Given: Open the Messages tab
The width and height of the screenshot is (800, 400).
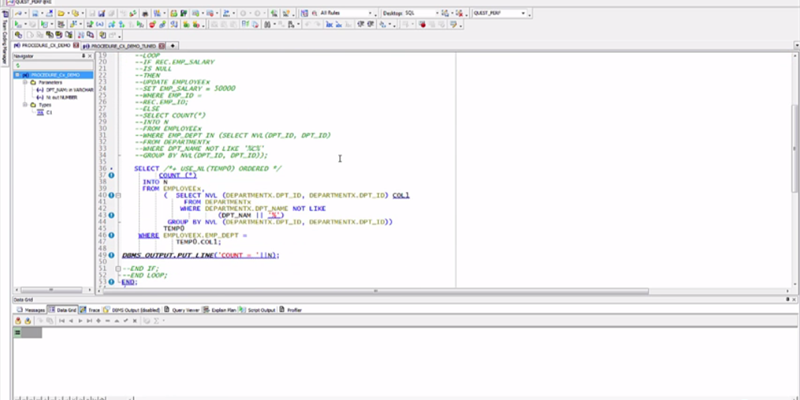Looking at the screenshot, I should click(31, 310).
